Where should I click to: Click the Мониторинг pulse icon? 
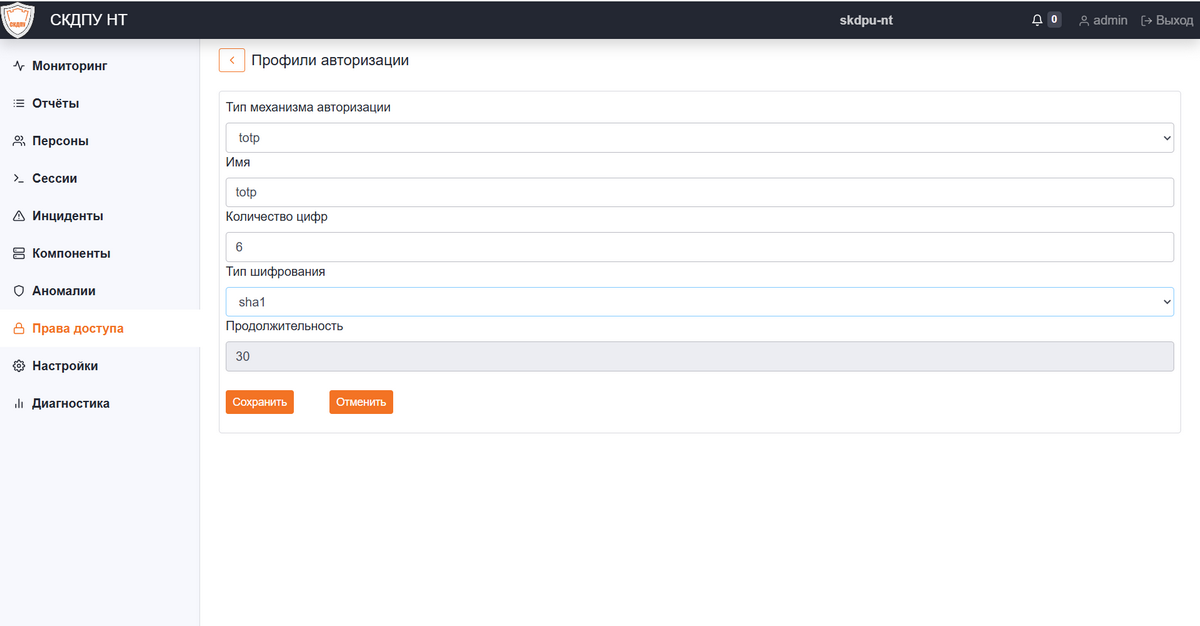point(18,66)
